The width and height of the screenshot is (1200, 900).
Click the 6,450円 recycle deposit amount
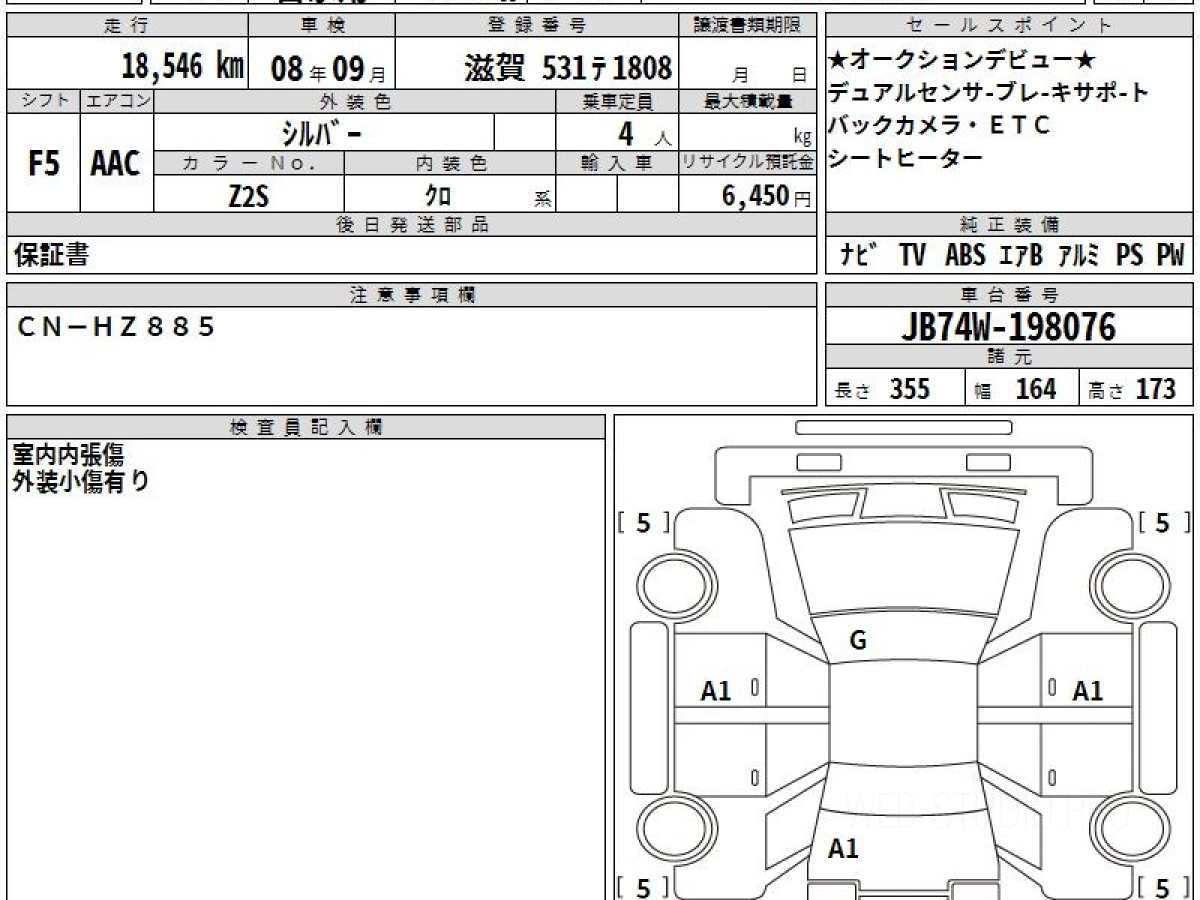coord(758,196)
